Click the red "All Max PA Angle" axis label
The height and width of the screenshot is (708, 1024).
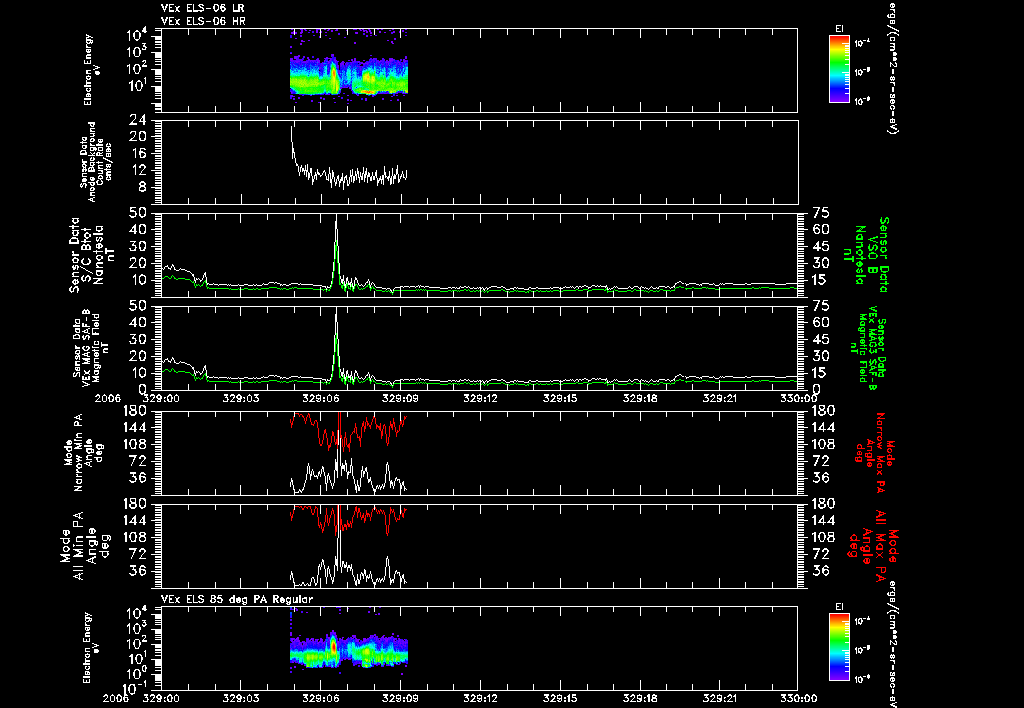tap(872, 545)
